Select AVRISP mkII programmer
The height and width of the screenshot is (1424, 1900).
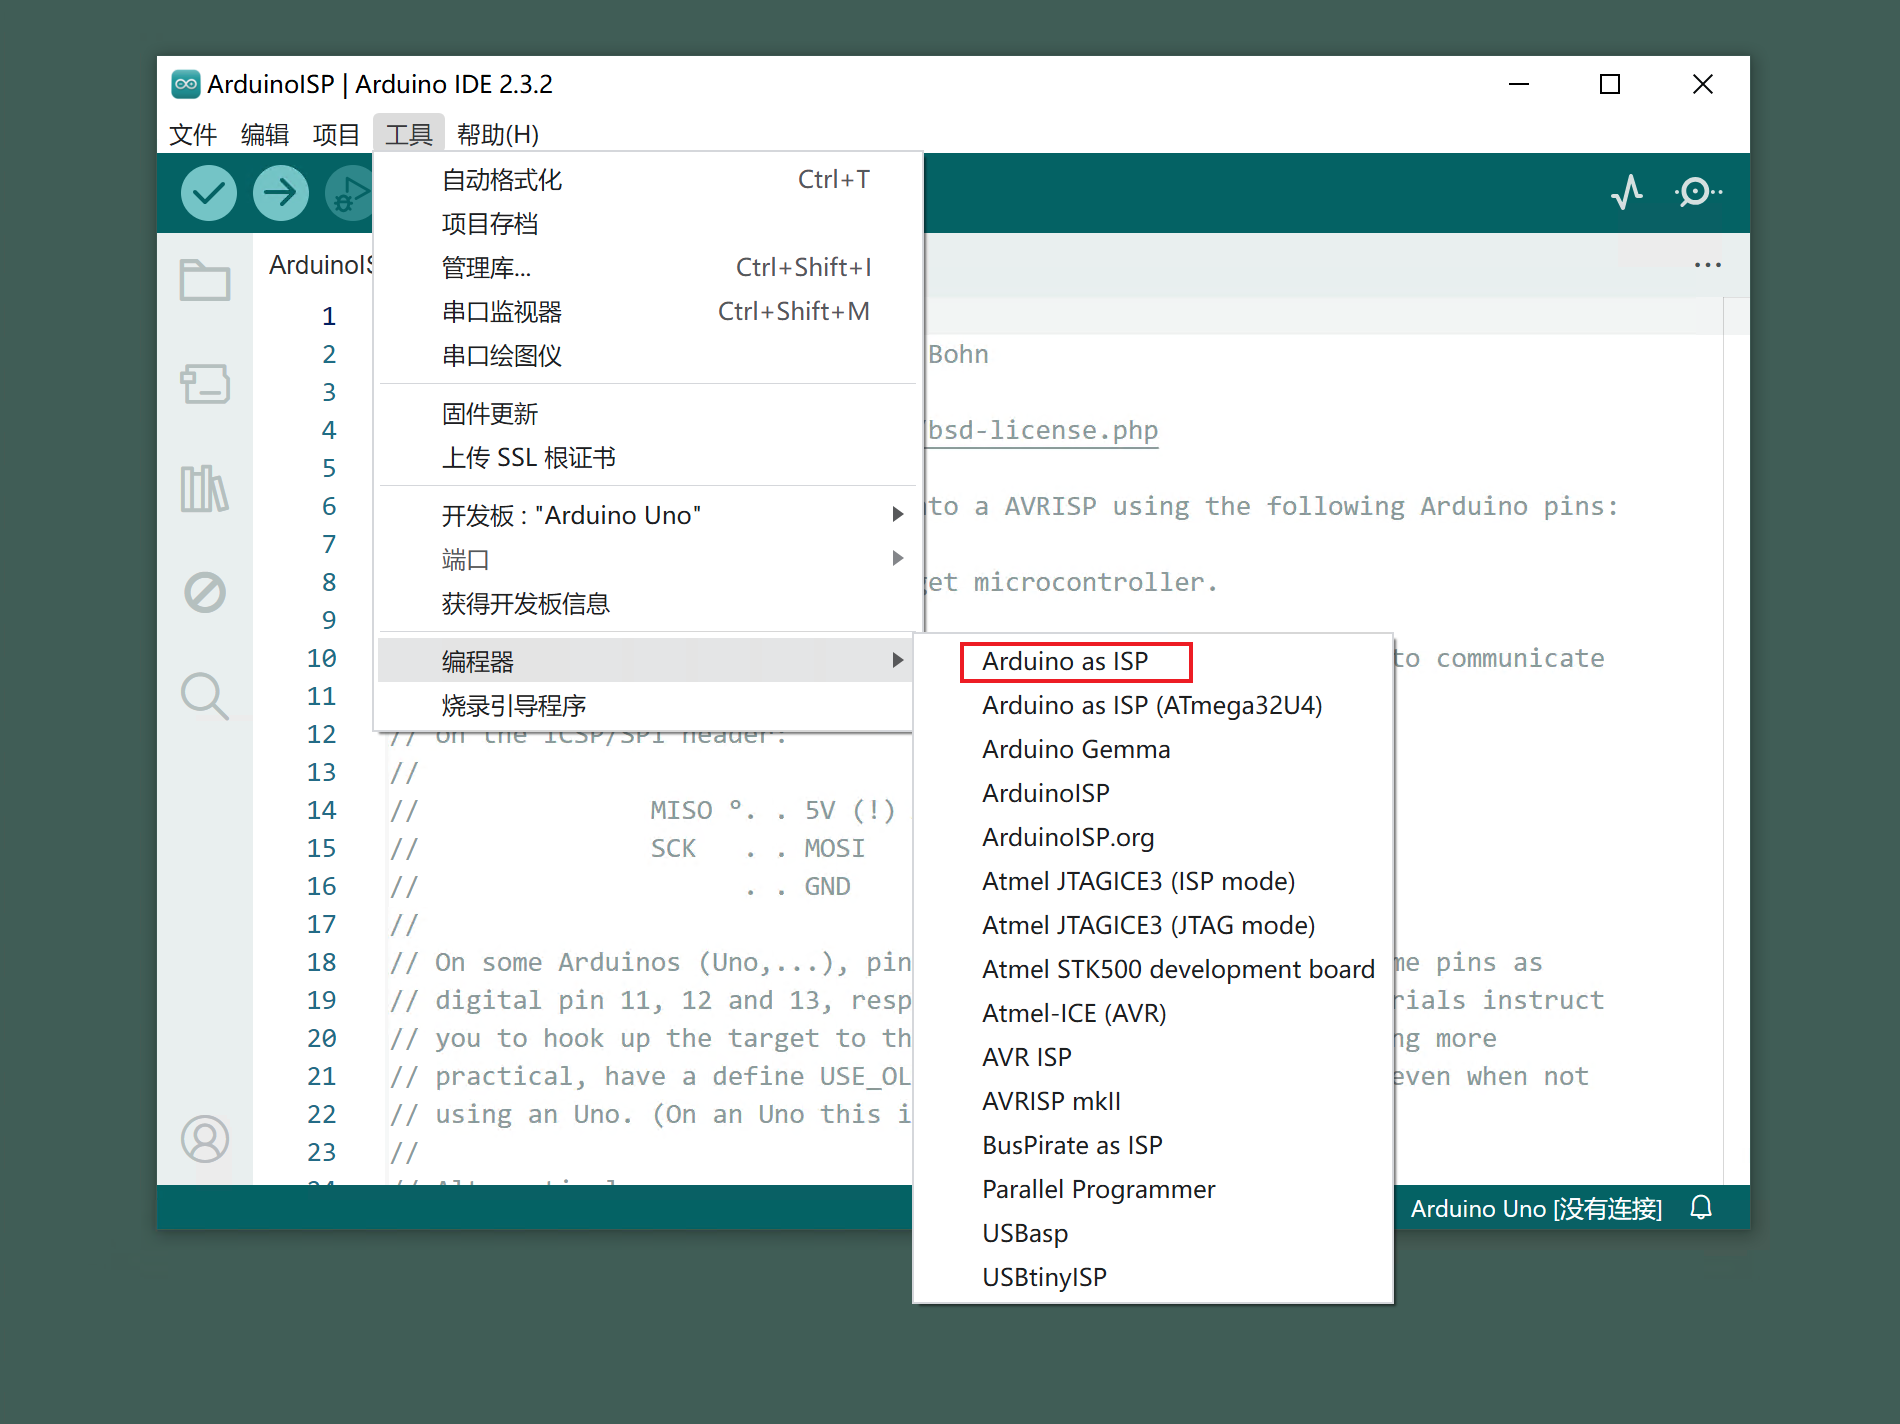[x=1051, y=1101]
